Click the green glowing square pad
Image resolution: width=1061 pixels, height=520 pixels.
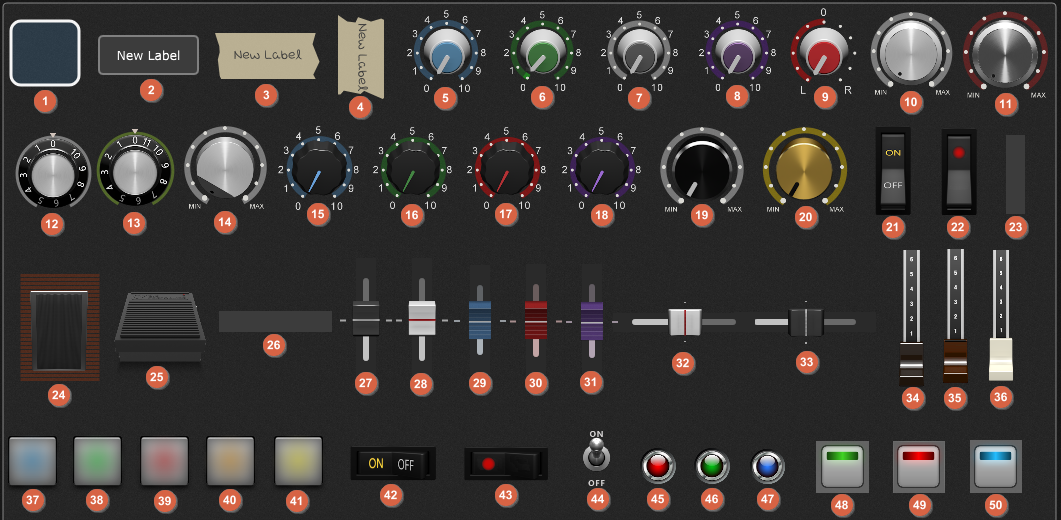click(97, 461)
